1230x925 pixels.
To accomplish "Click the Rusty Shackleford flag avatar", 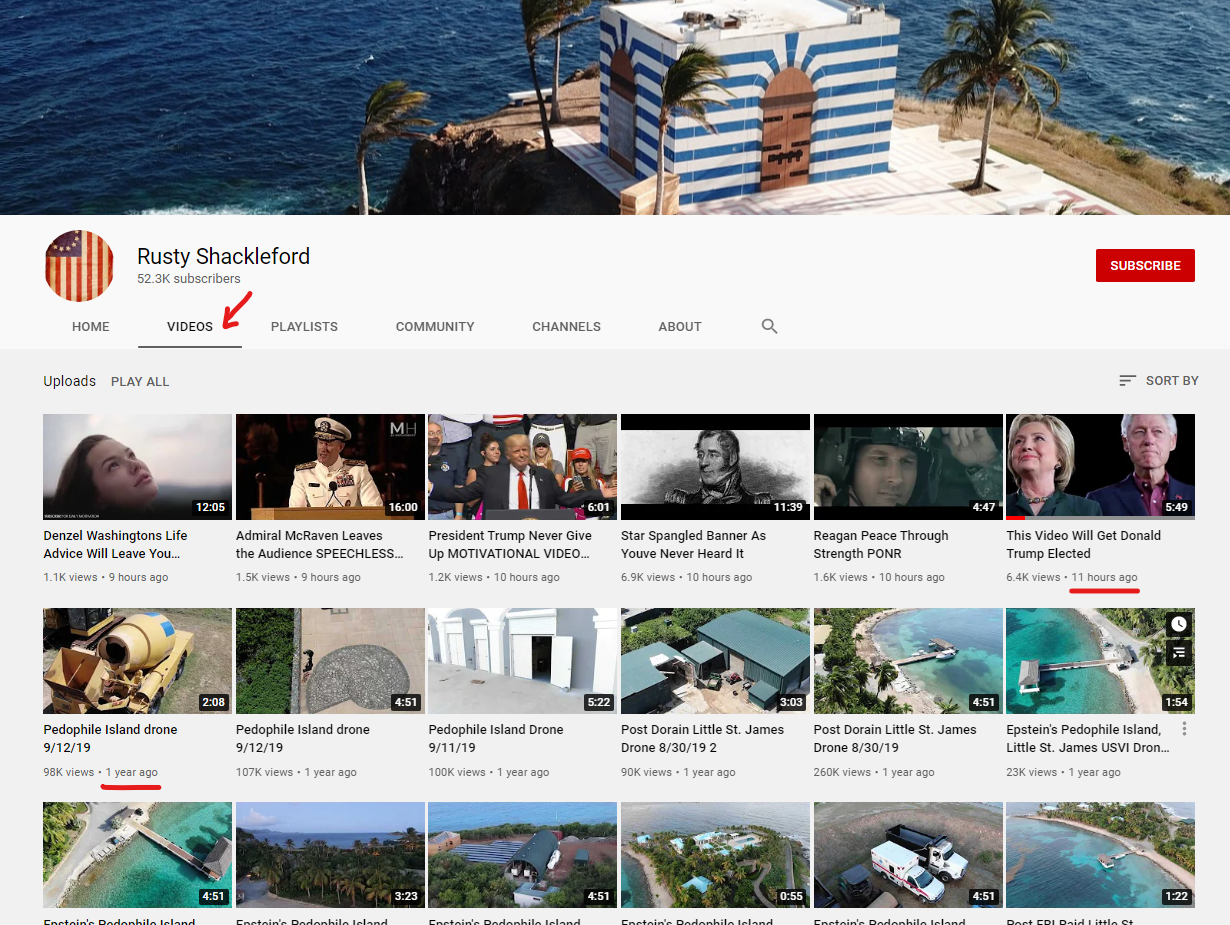I will [x=79, y=266].
